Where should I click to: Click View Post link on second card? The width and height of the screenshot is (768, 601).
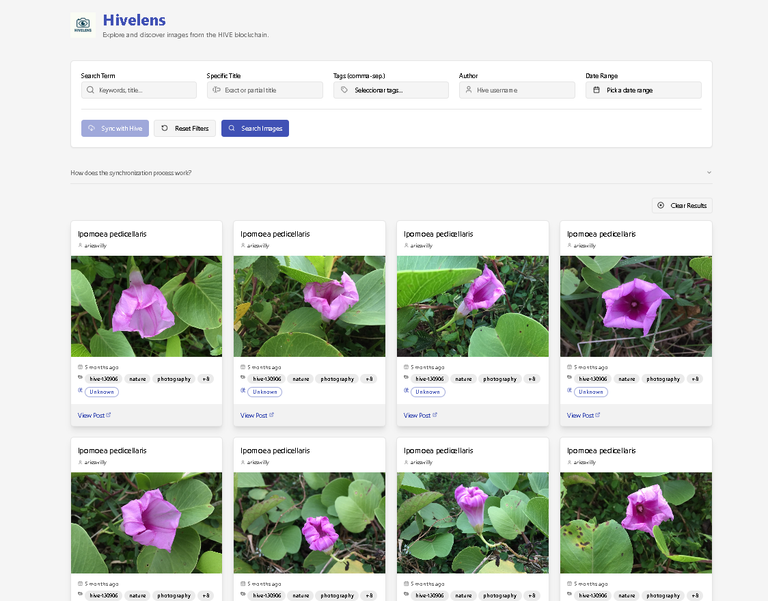coord(257,415)
